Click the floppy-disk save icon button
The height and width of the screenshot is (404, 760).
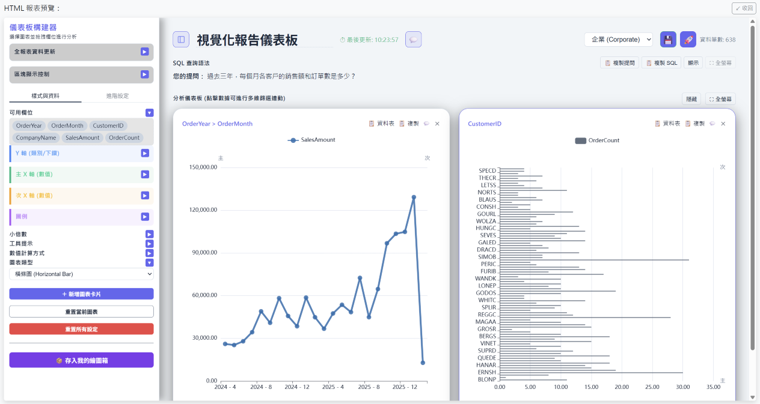[668, 39]
